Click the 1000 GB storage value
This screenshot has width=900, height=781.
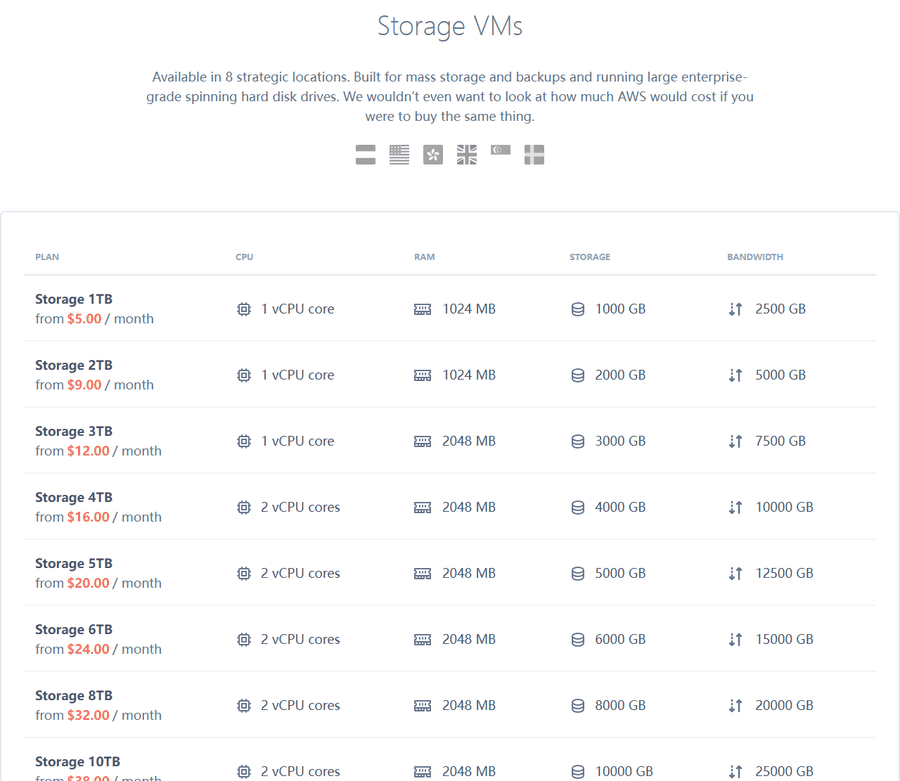coord(620,309)
